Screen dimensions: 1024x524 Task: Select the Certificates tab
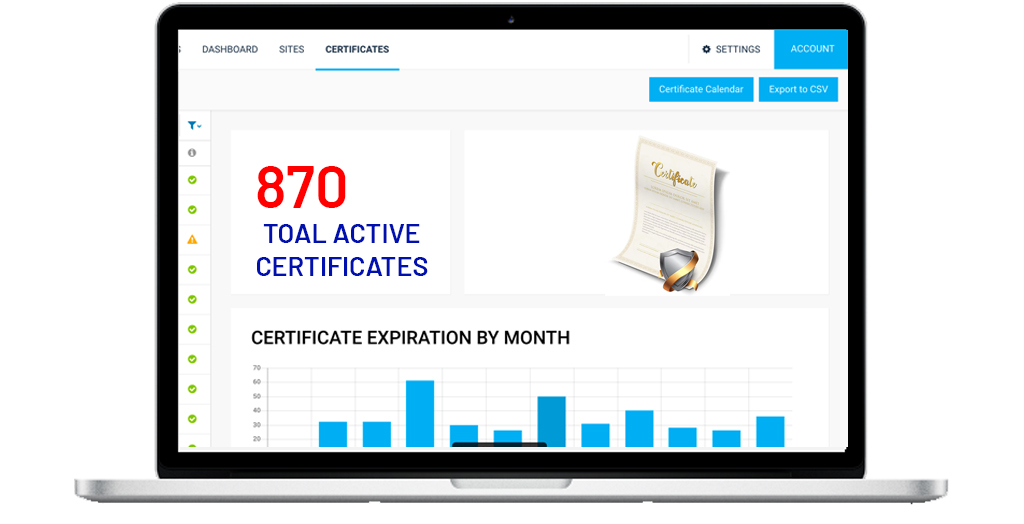pyautogui.click(x=357, y=49)
